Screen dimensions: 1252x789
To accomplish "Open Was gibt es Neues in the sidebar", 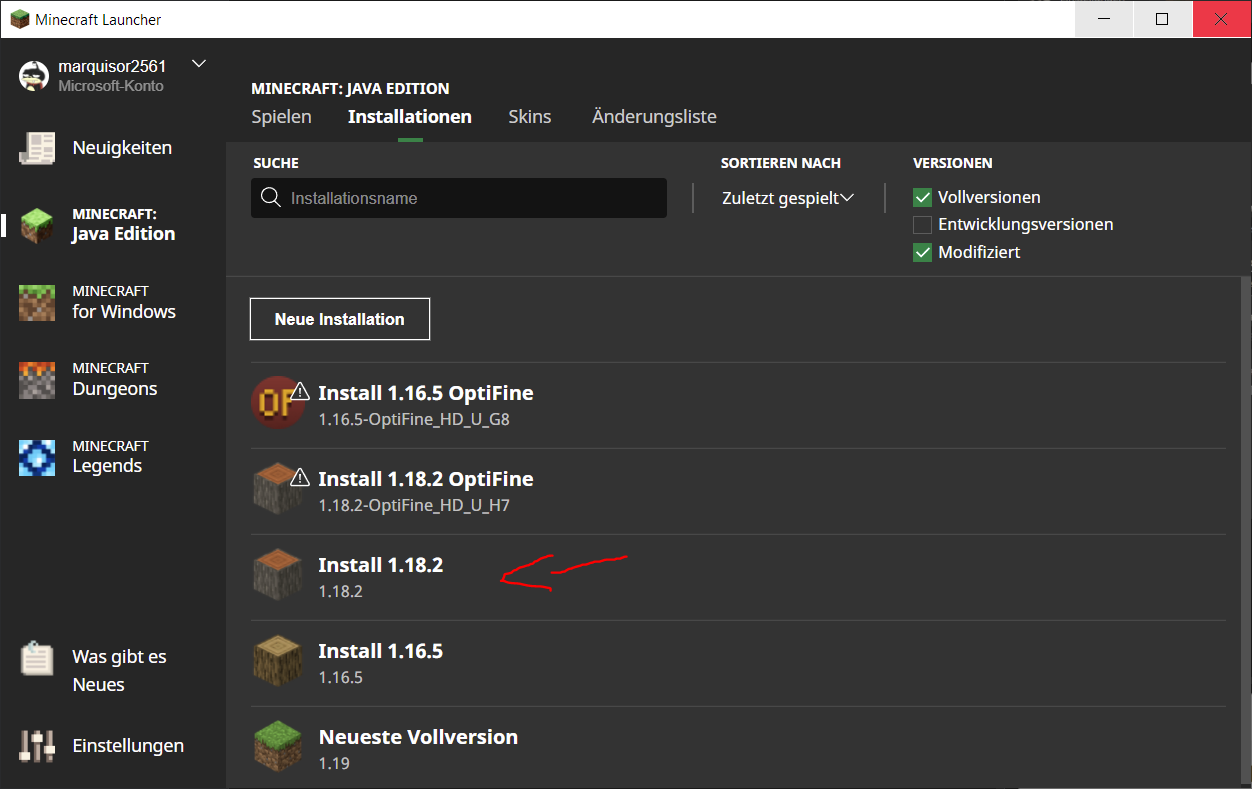I will 112,670.
